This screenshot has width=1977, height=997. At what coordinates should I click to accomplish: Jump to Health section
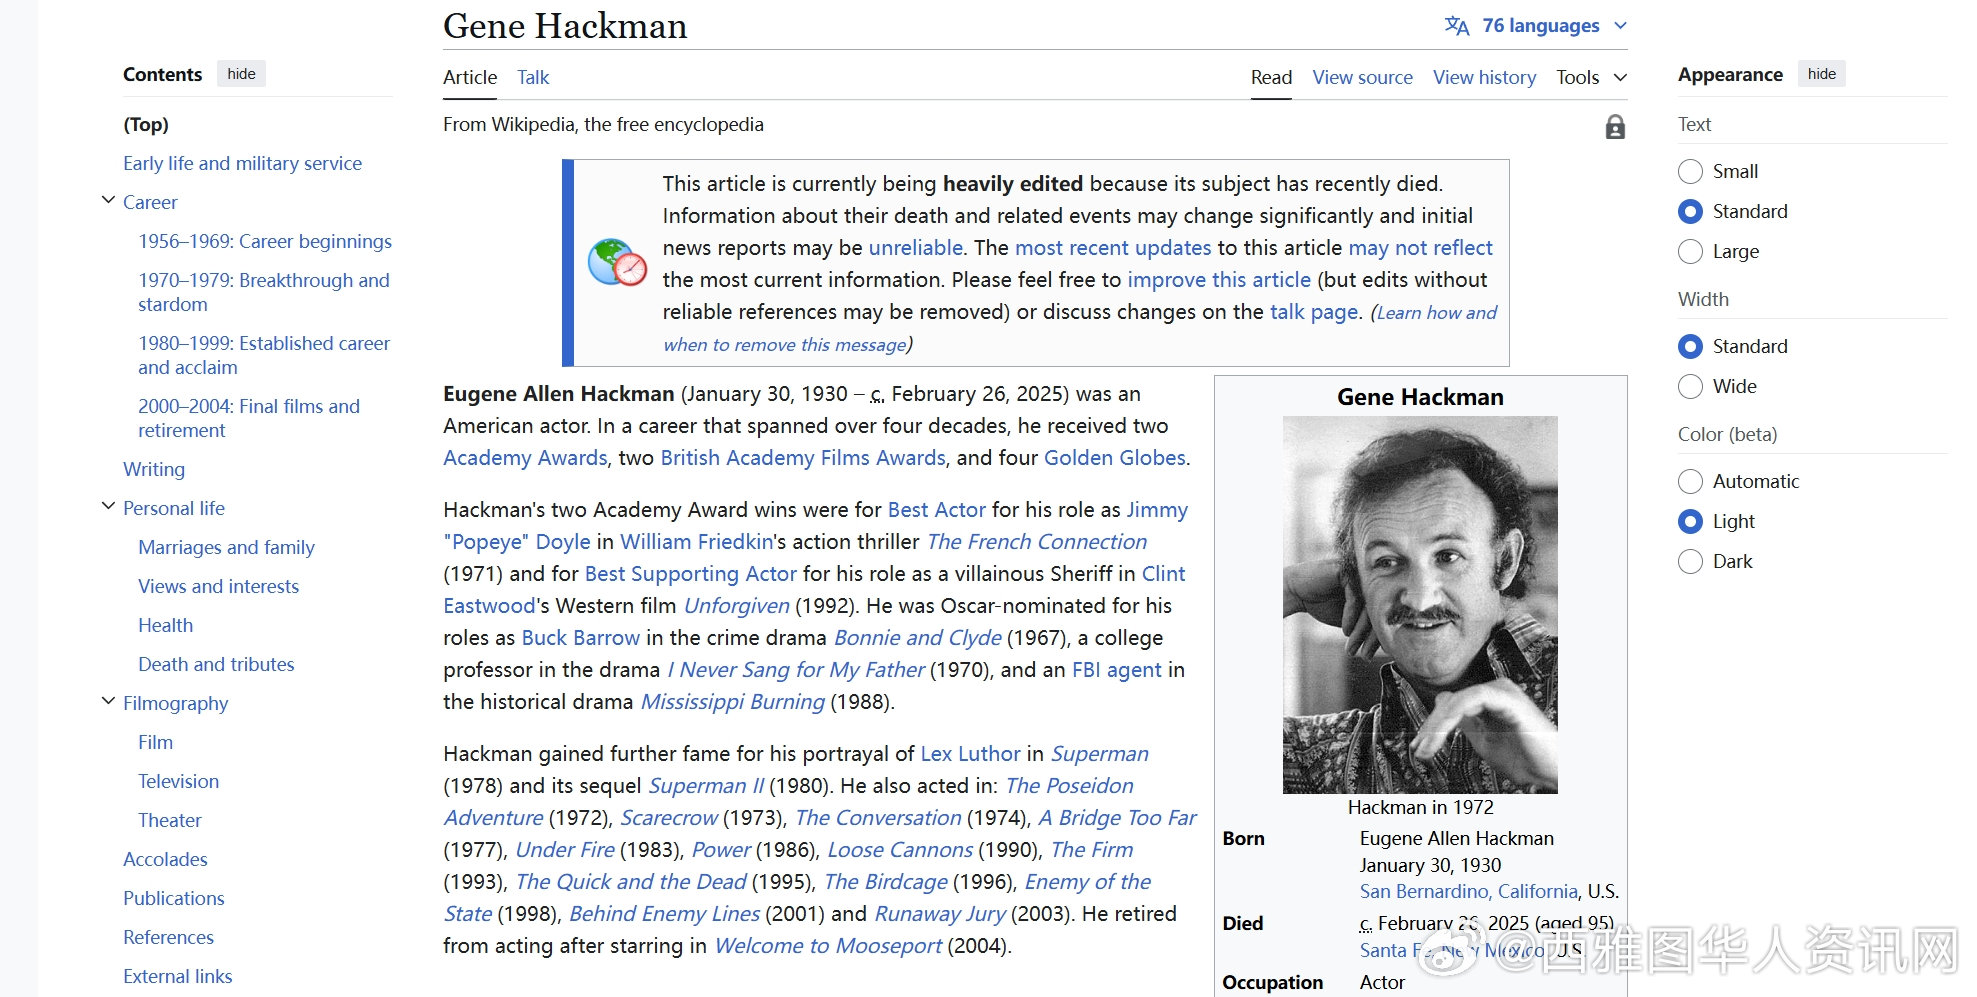coord(165,625)
